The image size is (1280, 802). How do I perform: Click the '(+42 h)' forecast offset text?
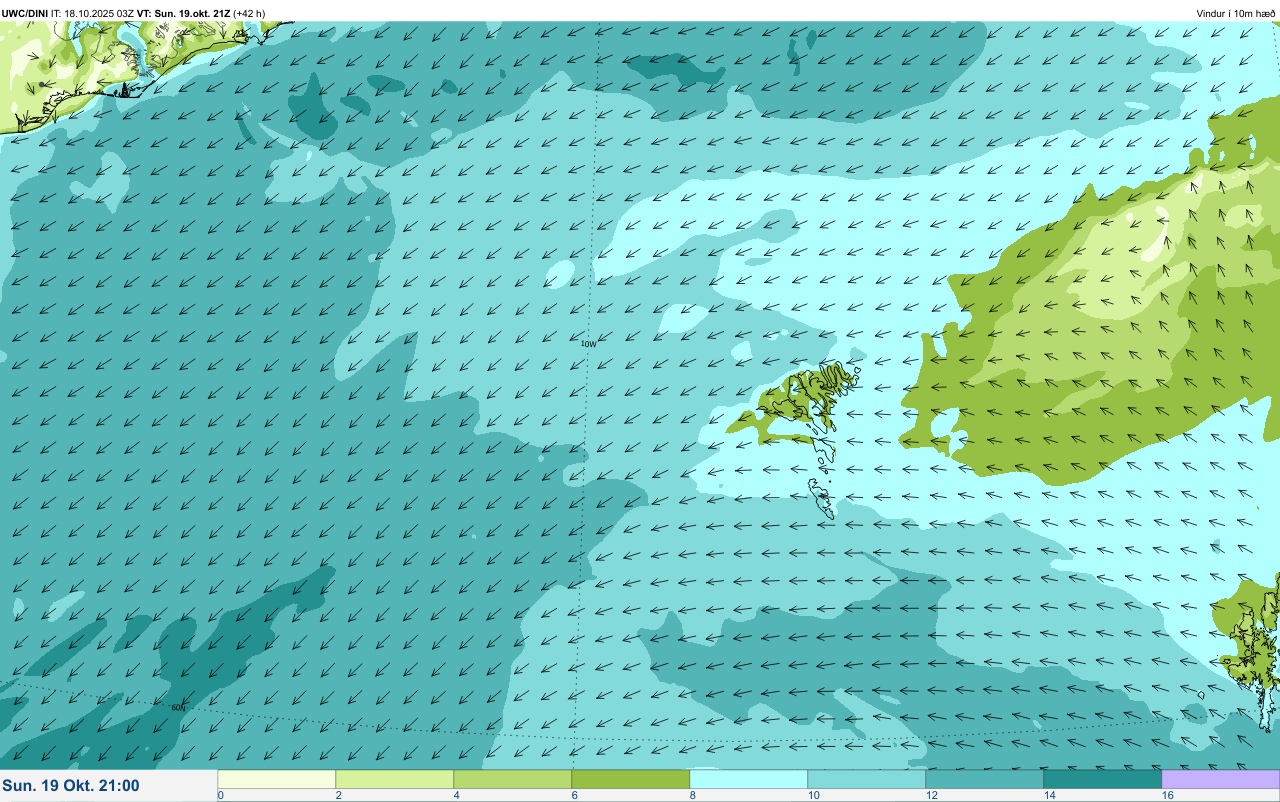(249, 14)
